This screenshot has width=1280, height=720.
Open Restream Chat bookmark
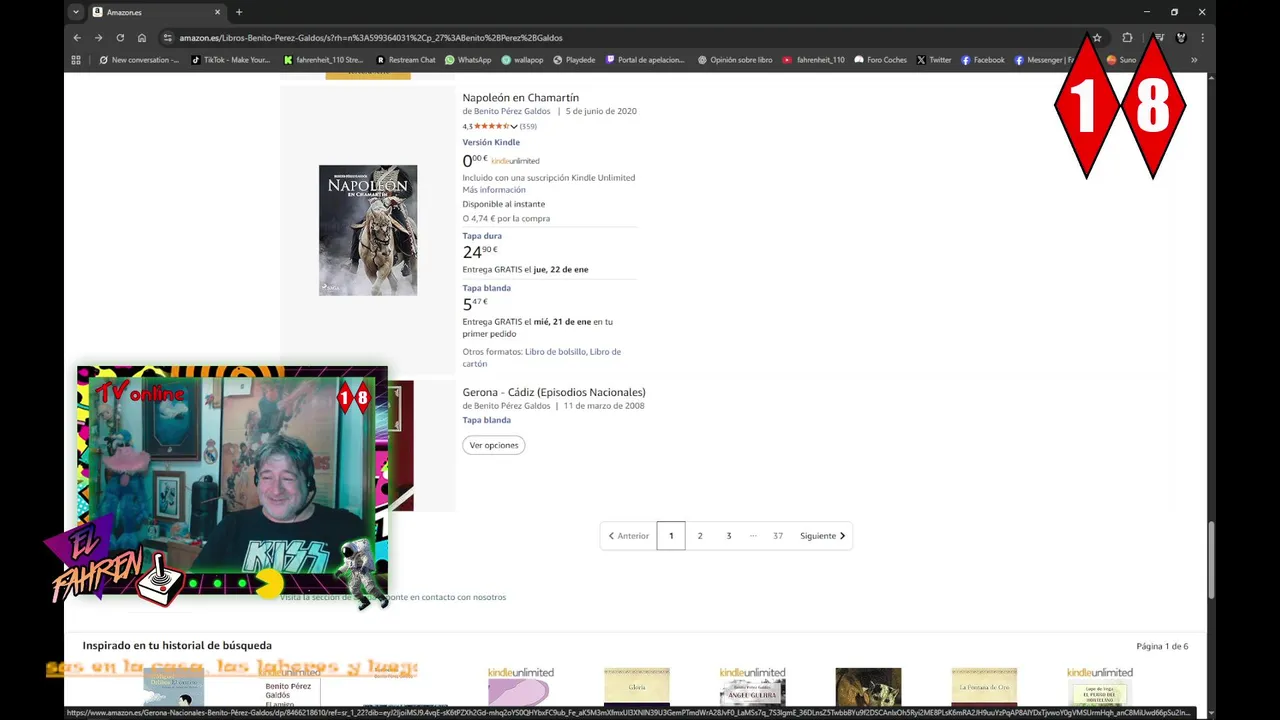coord(406,60)
